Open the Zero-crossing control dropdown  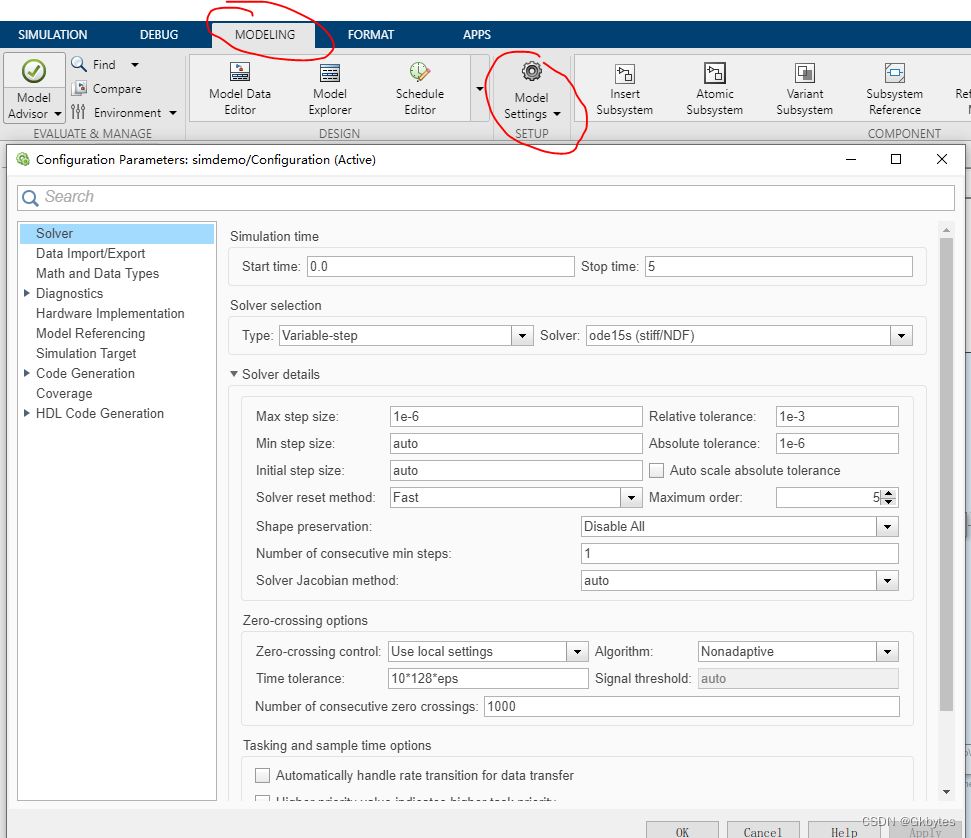coord(577,652)
